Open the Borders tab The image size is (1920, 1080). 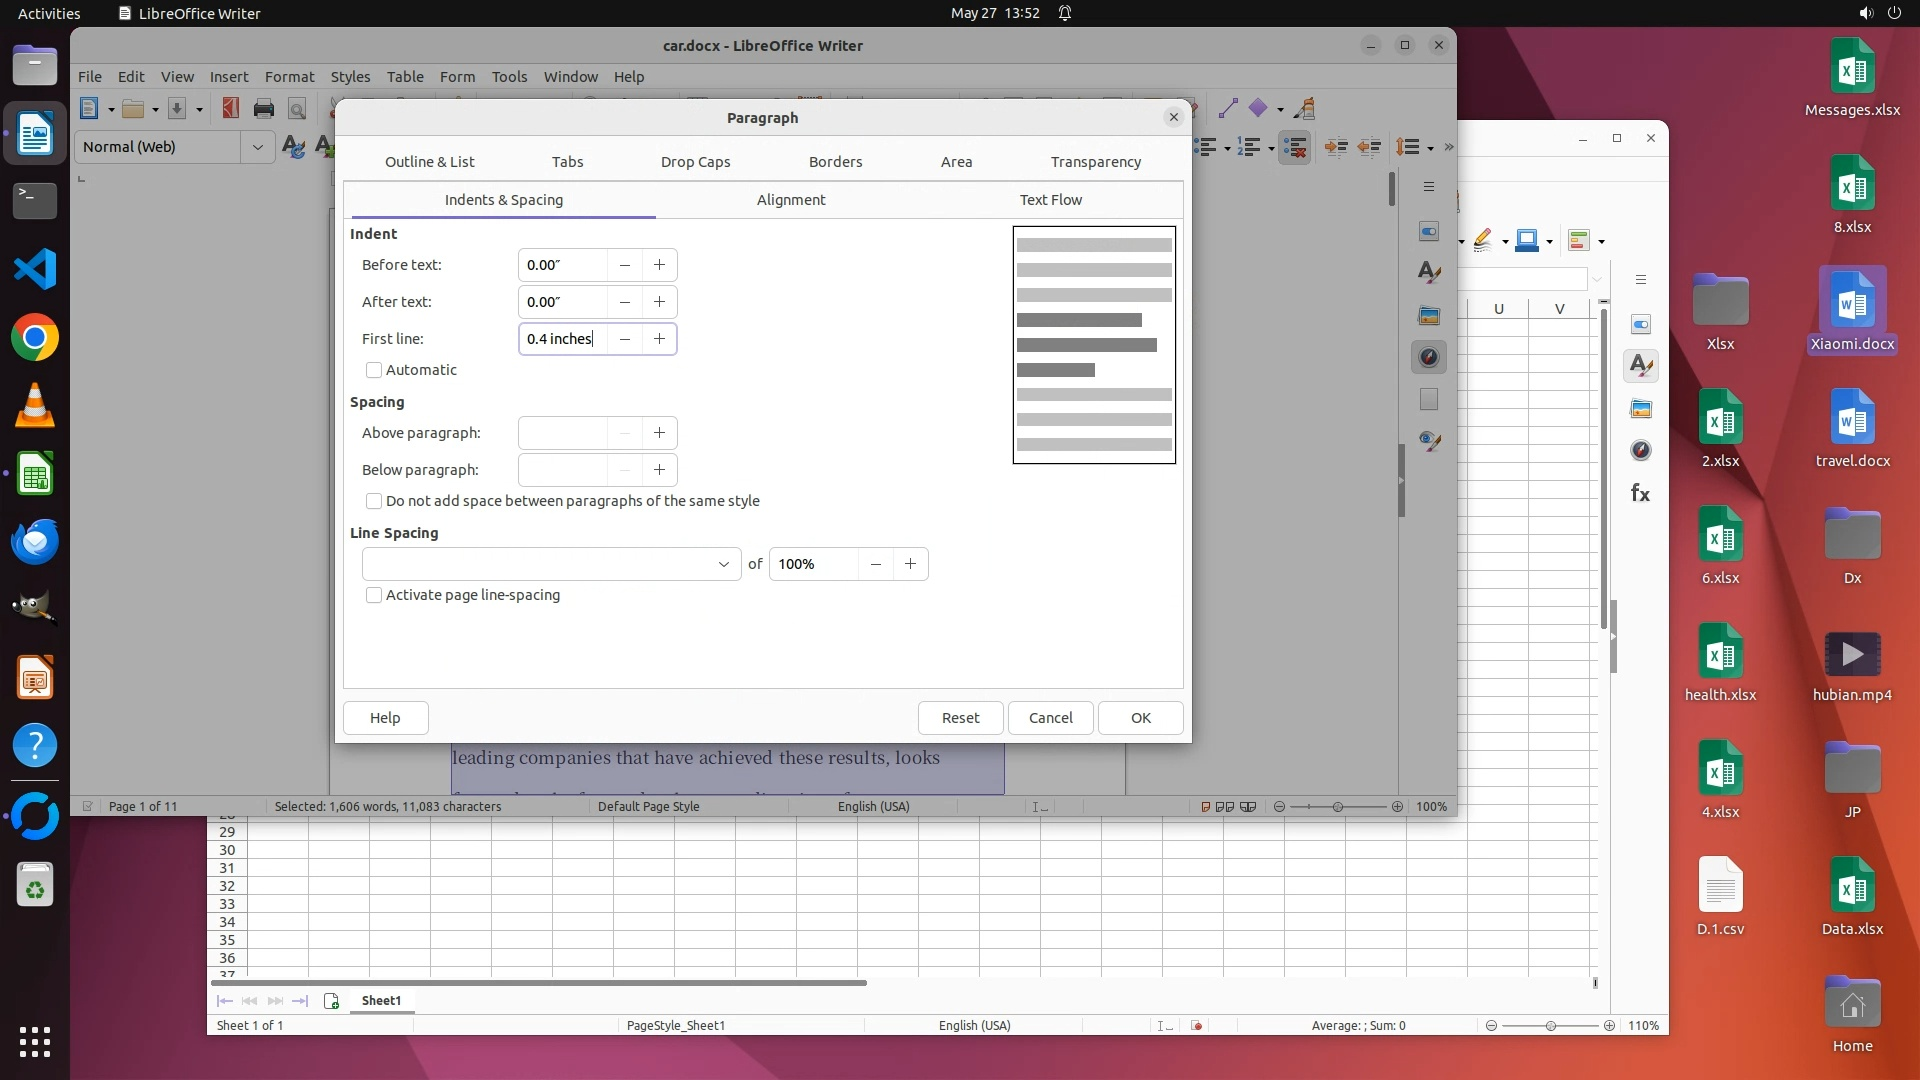click(835, 162)
